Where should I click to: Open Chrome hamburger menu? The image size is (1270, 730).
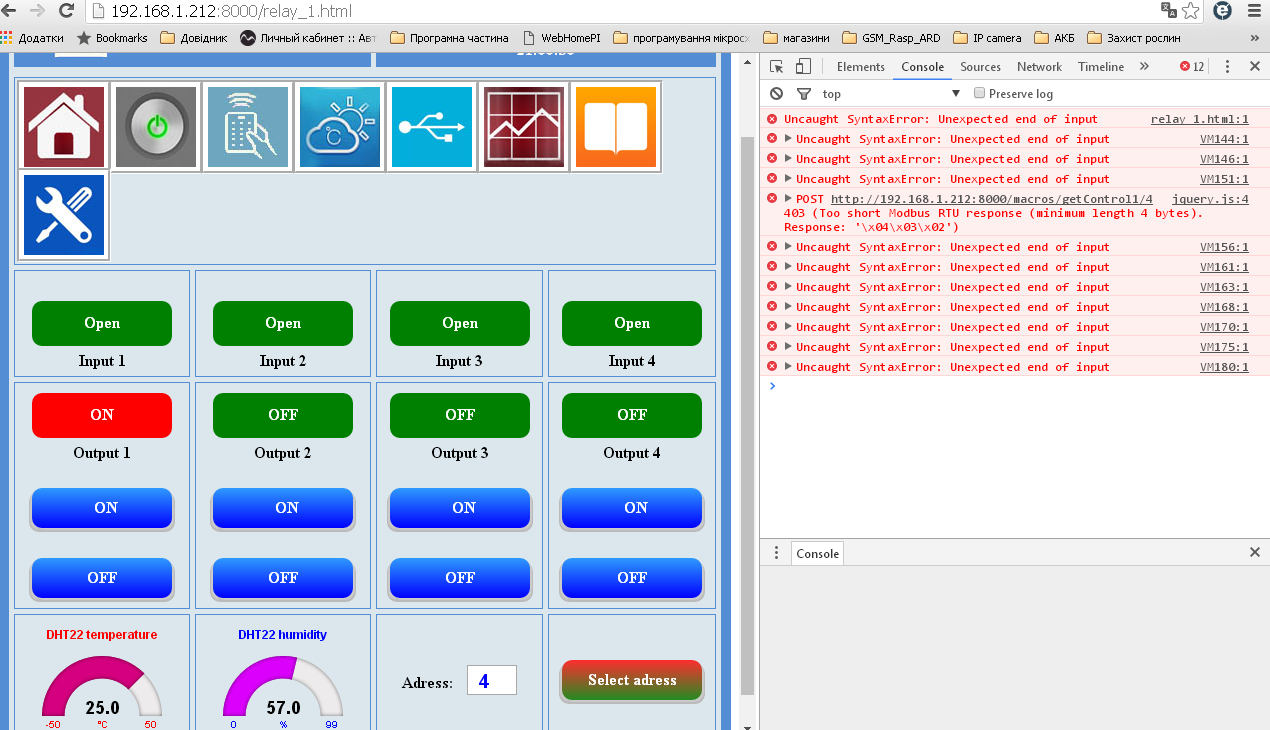click(x=1254, y=11)
